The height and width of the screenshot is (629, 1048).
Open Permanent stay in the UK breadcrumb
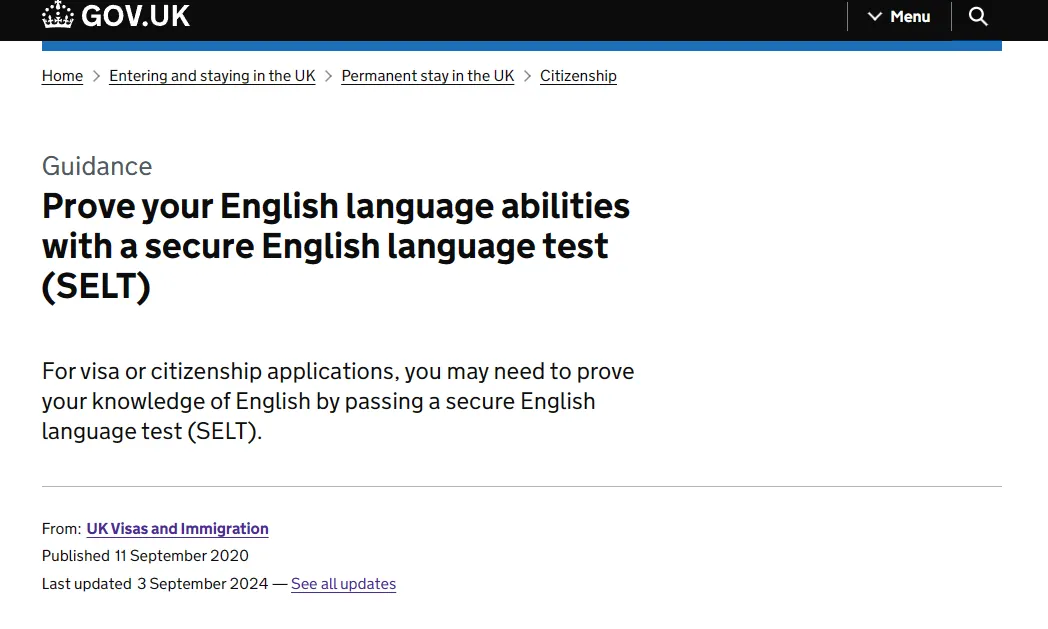(428, 76)
